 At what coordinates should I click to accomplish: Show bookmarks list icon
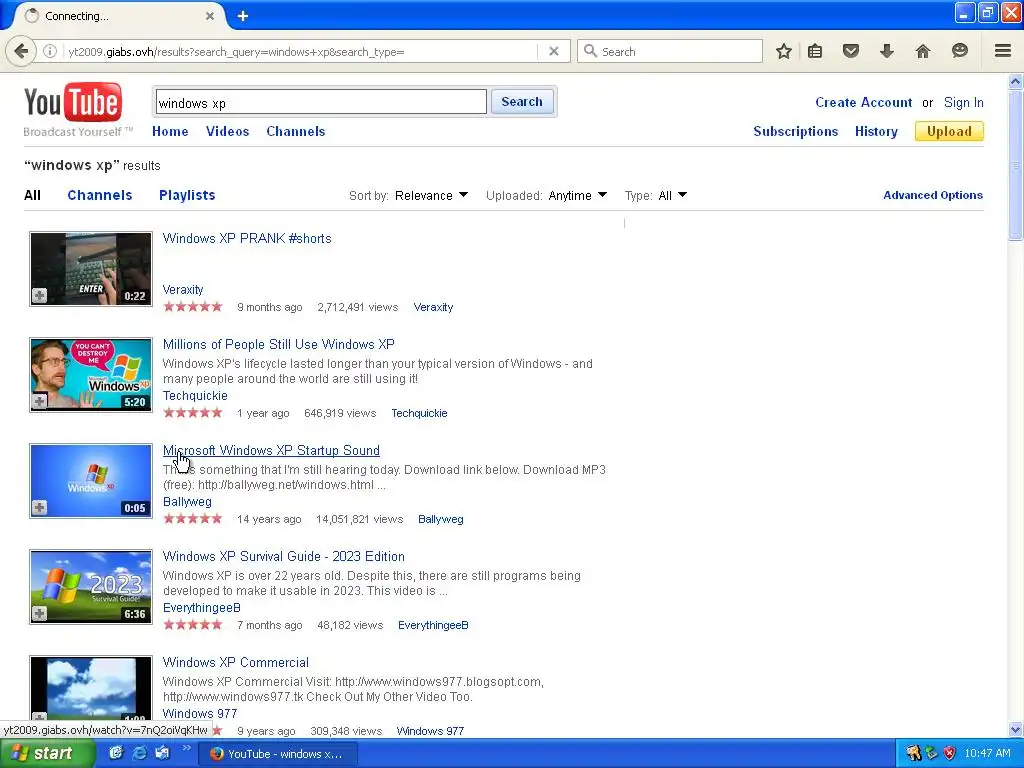(815, 51)
